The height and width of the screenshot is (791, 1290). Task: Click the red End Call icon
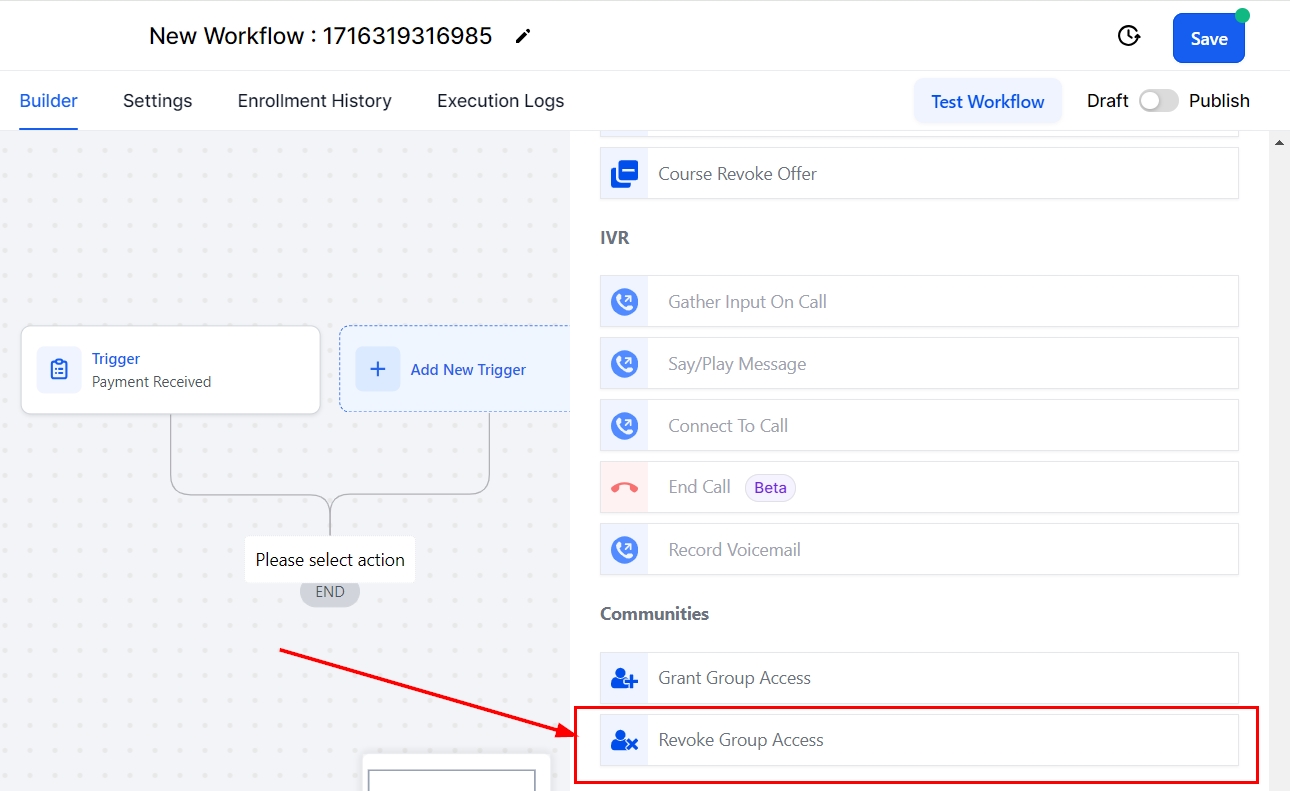click(x=624, y=488)
